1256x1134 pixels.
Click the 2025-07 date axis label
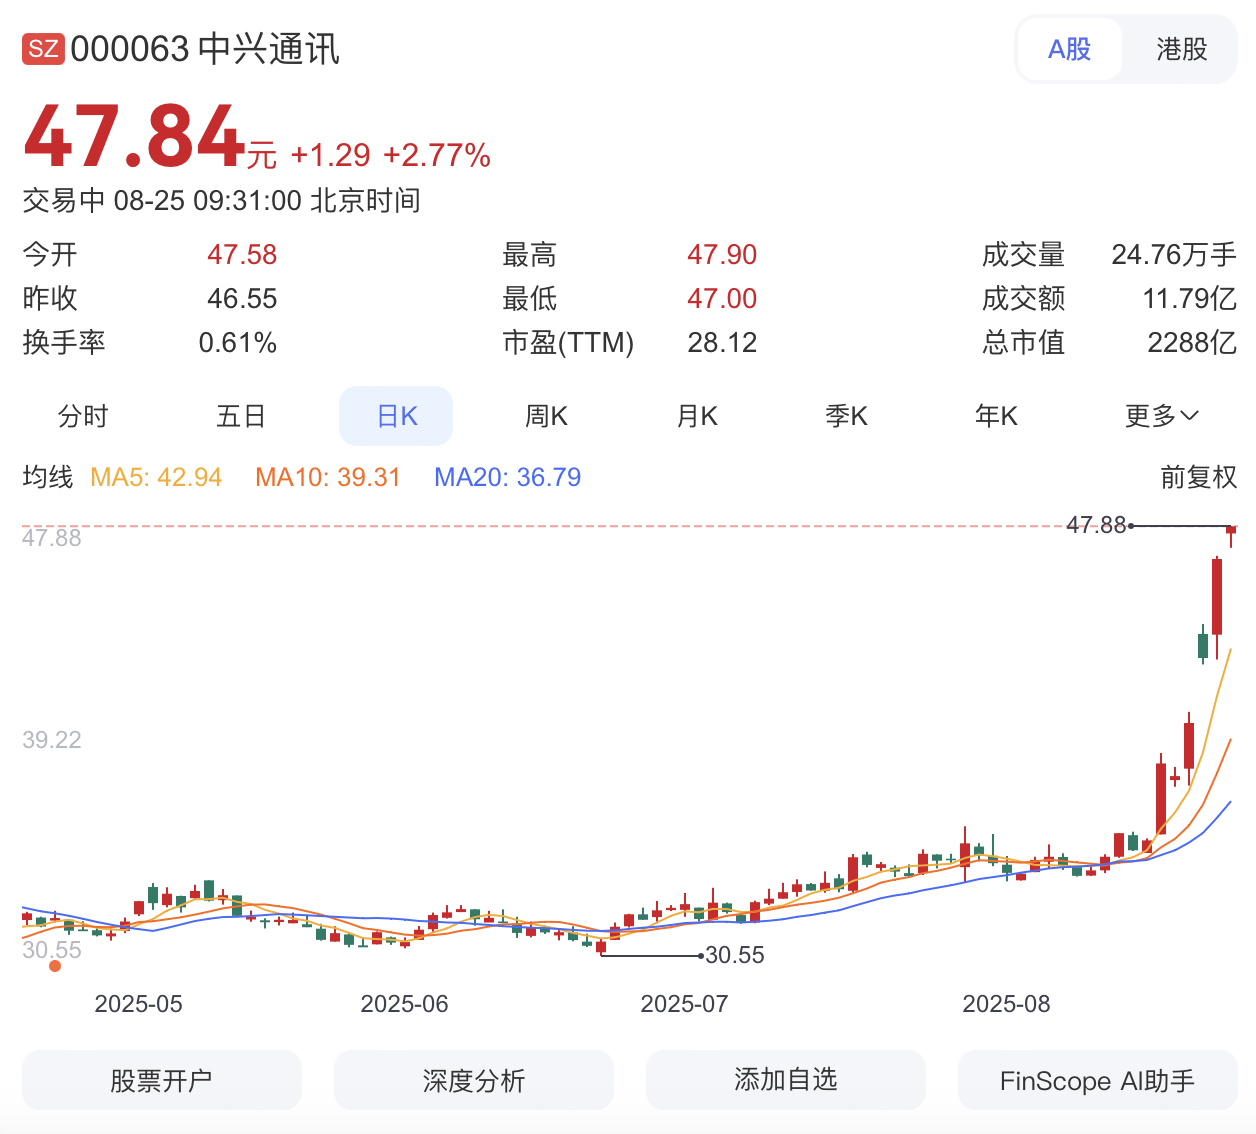tap(685, 1004)
